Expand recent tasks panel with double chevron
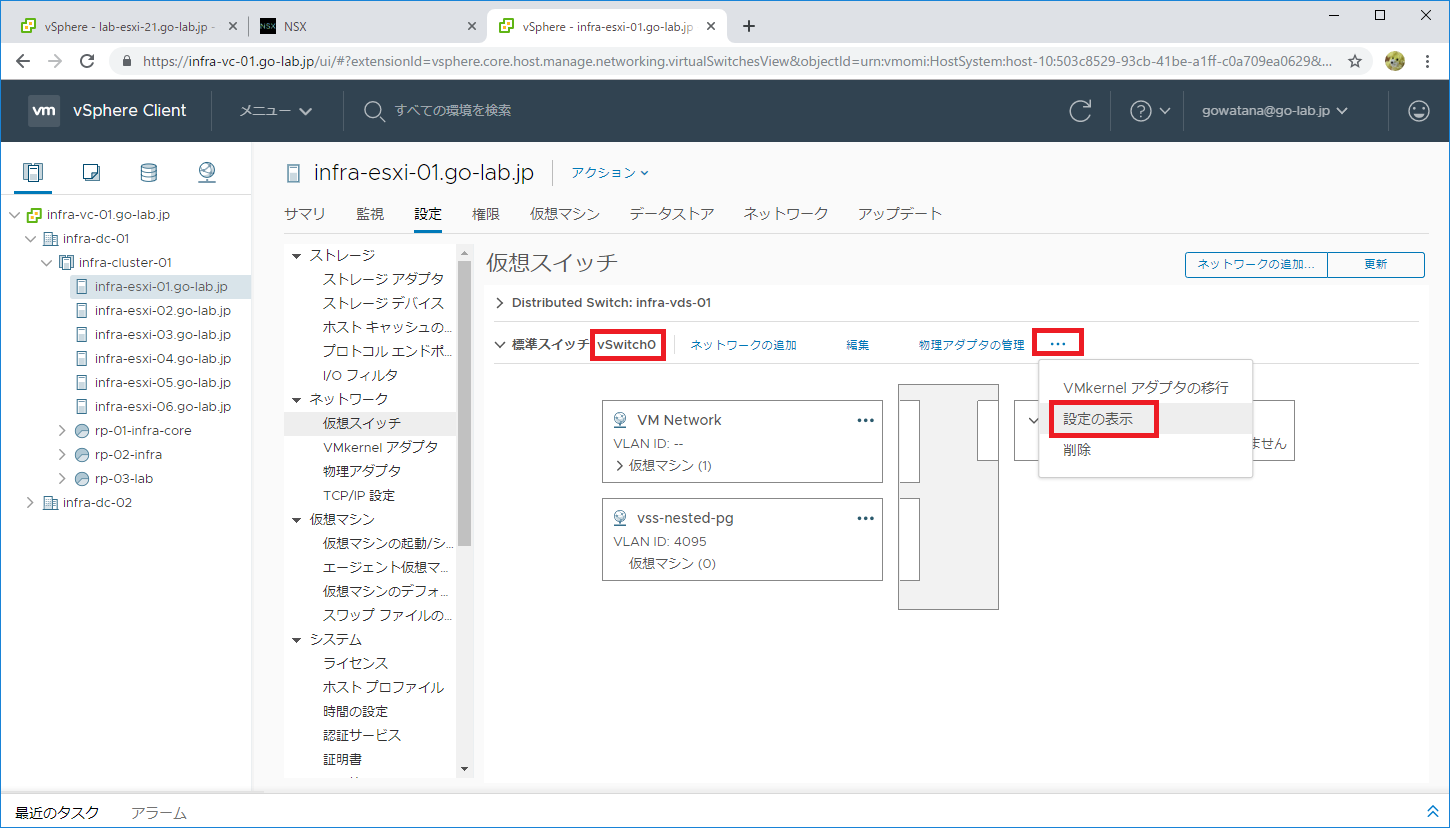 point(1432,812)
